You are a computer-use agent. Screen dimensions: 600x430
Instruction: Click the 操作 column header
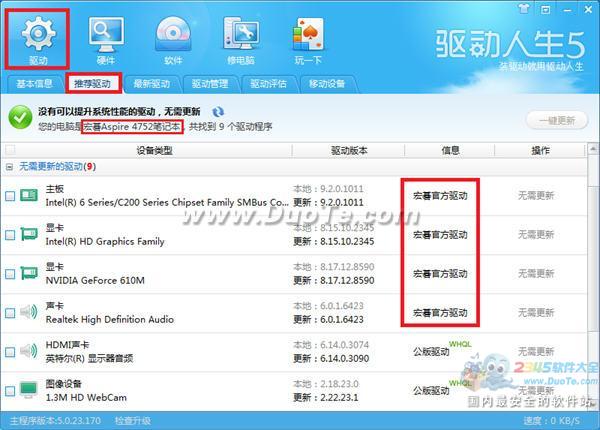540,150
